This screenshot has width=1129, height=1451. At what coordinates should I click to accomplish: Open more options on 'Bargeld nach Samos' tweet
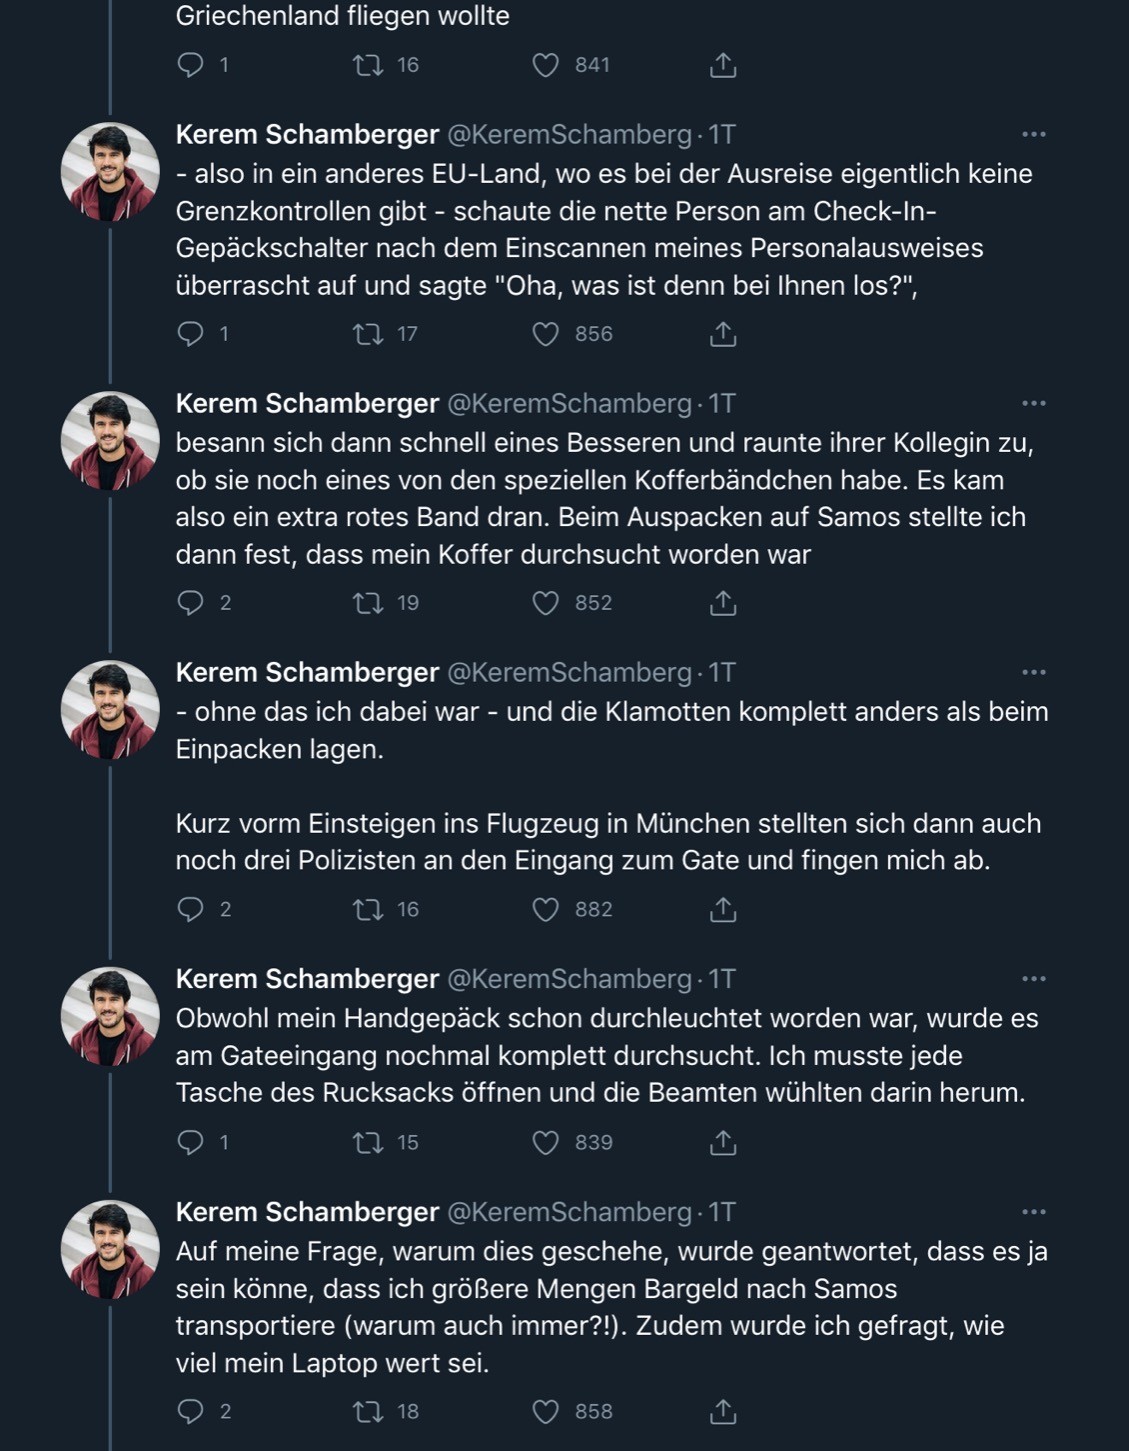point(1033,1212)
